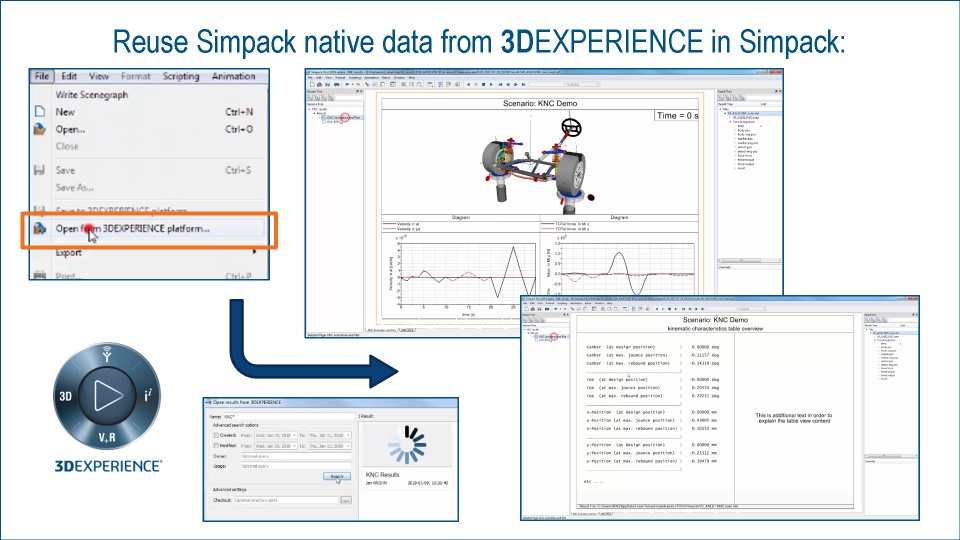
Task: Open the Scripting menu
Action: [181, 76]
